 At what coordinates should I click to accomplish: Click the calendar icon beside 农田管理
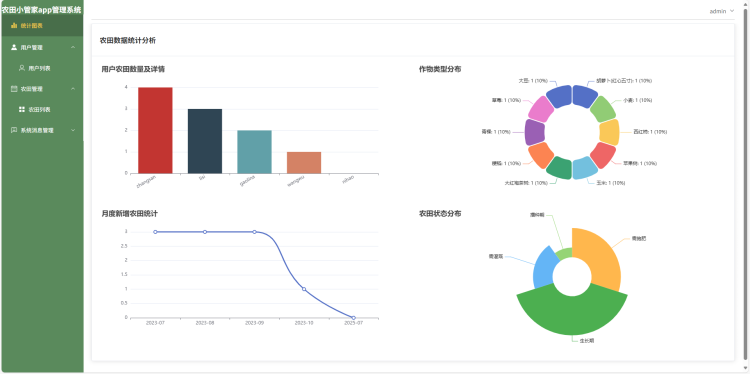[x=14, y=89]
